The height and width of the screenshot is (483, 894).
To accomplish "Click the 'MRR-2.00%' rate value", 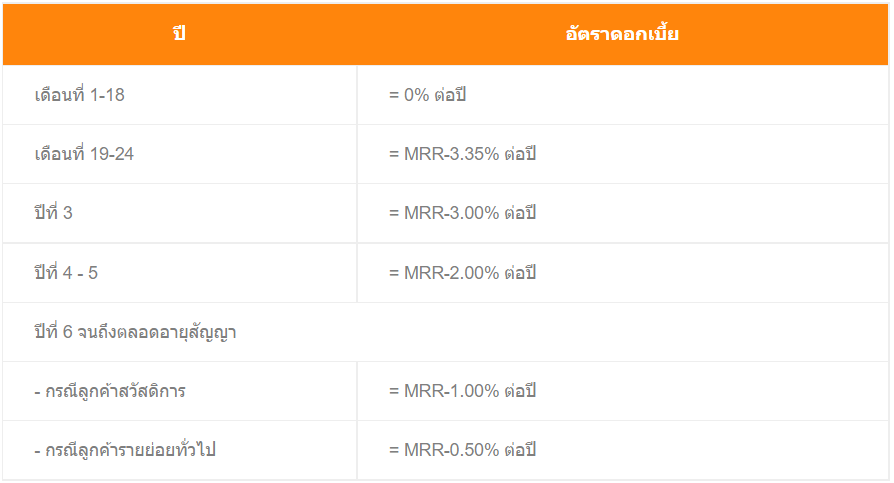I will click(x=451, y=272).
